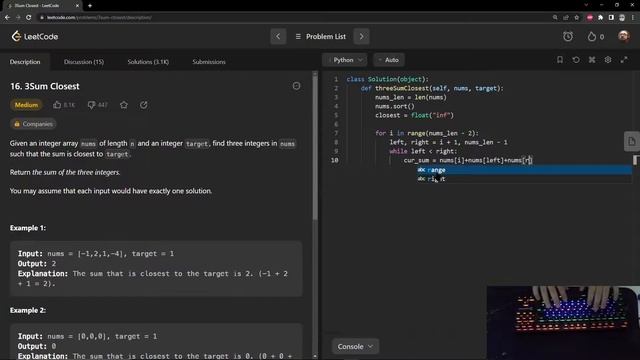Toggle editor fullscreen icon
Viewport: 640px width, 360px height.
coord(624,60)
